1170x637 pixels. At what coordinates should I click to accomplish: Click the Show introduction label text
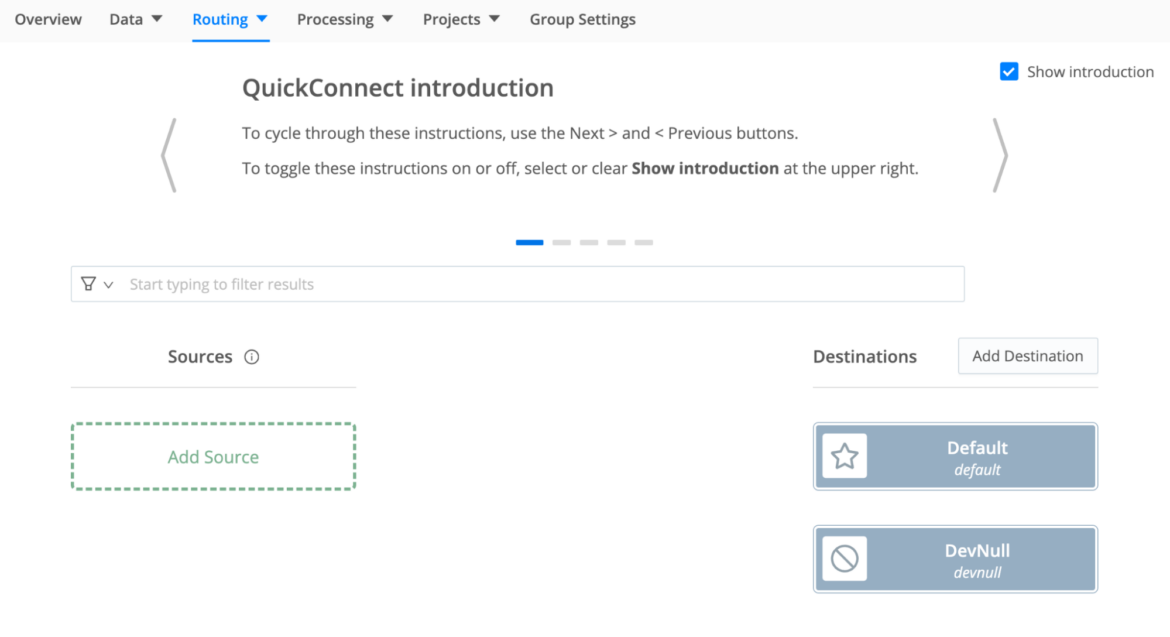(1090, 72)
